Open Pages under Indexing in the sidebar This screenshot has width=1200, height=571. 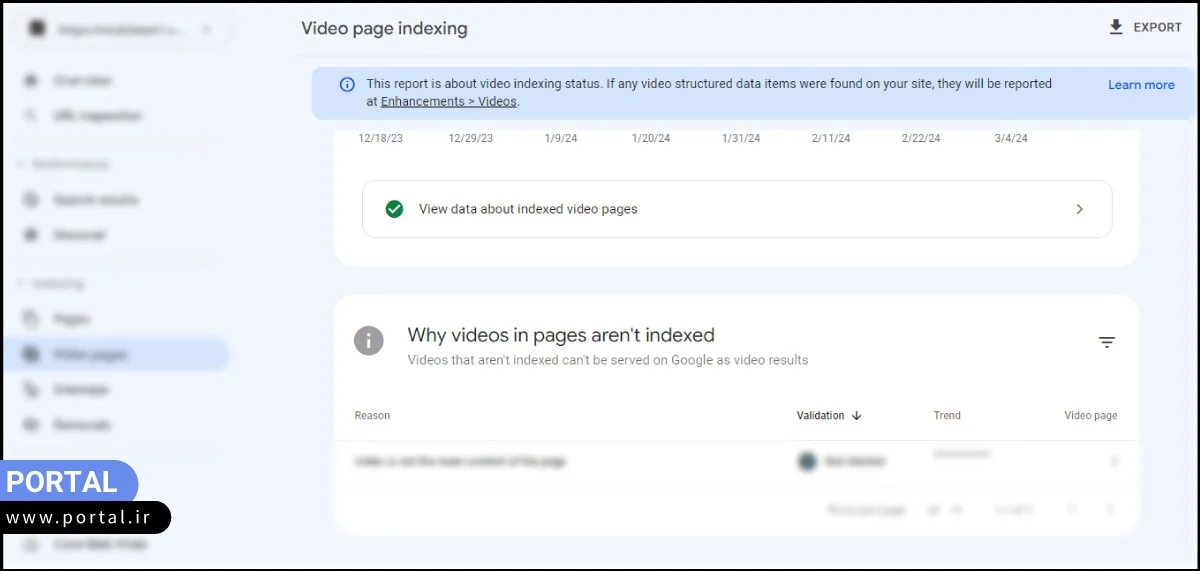click(71, 319)
